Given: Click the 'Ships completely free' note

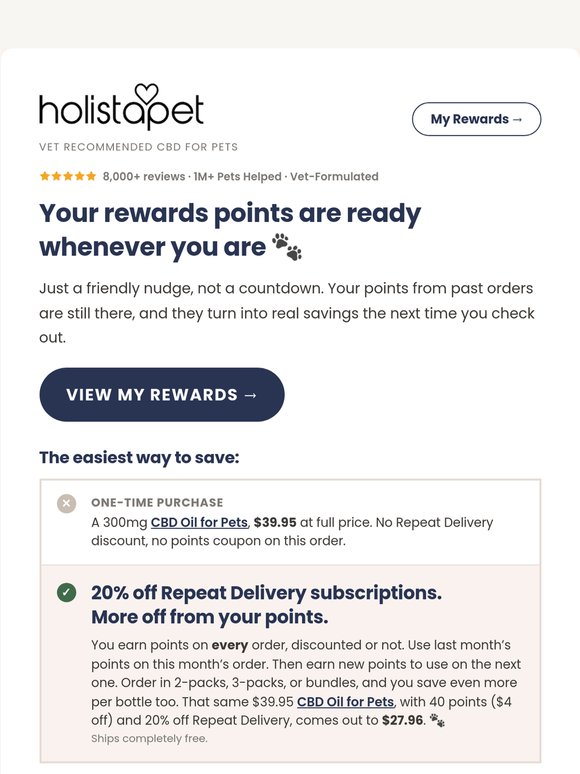Looking at the screenshot, I should point(149,738).
